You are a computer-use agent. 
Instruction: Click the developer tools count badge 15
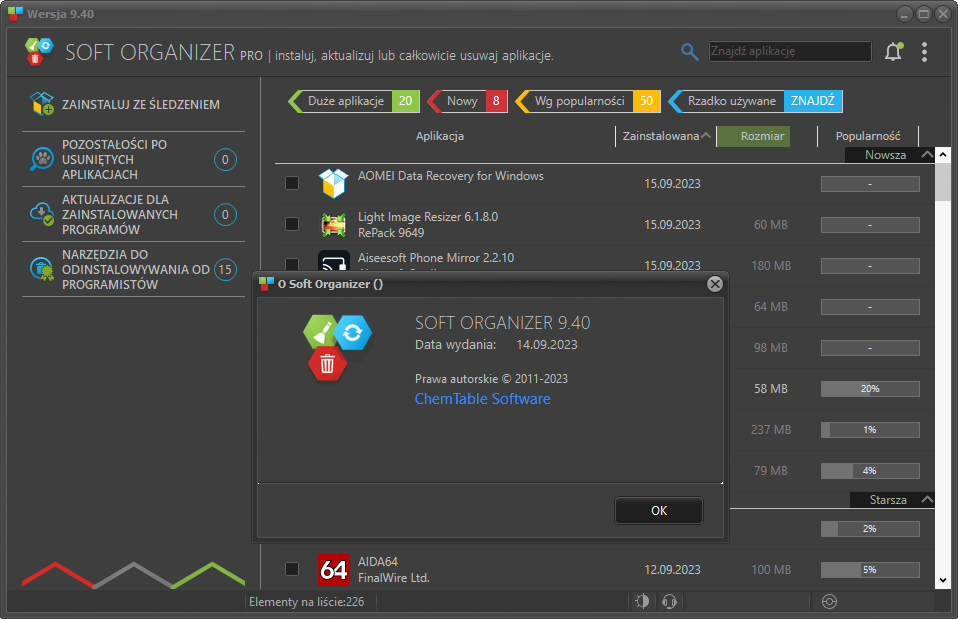point(225,269)
